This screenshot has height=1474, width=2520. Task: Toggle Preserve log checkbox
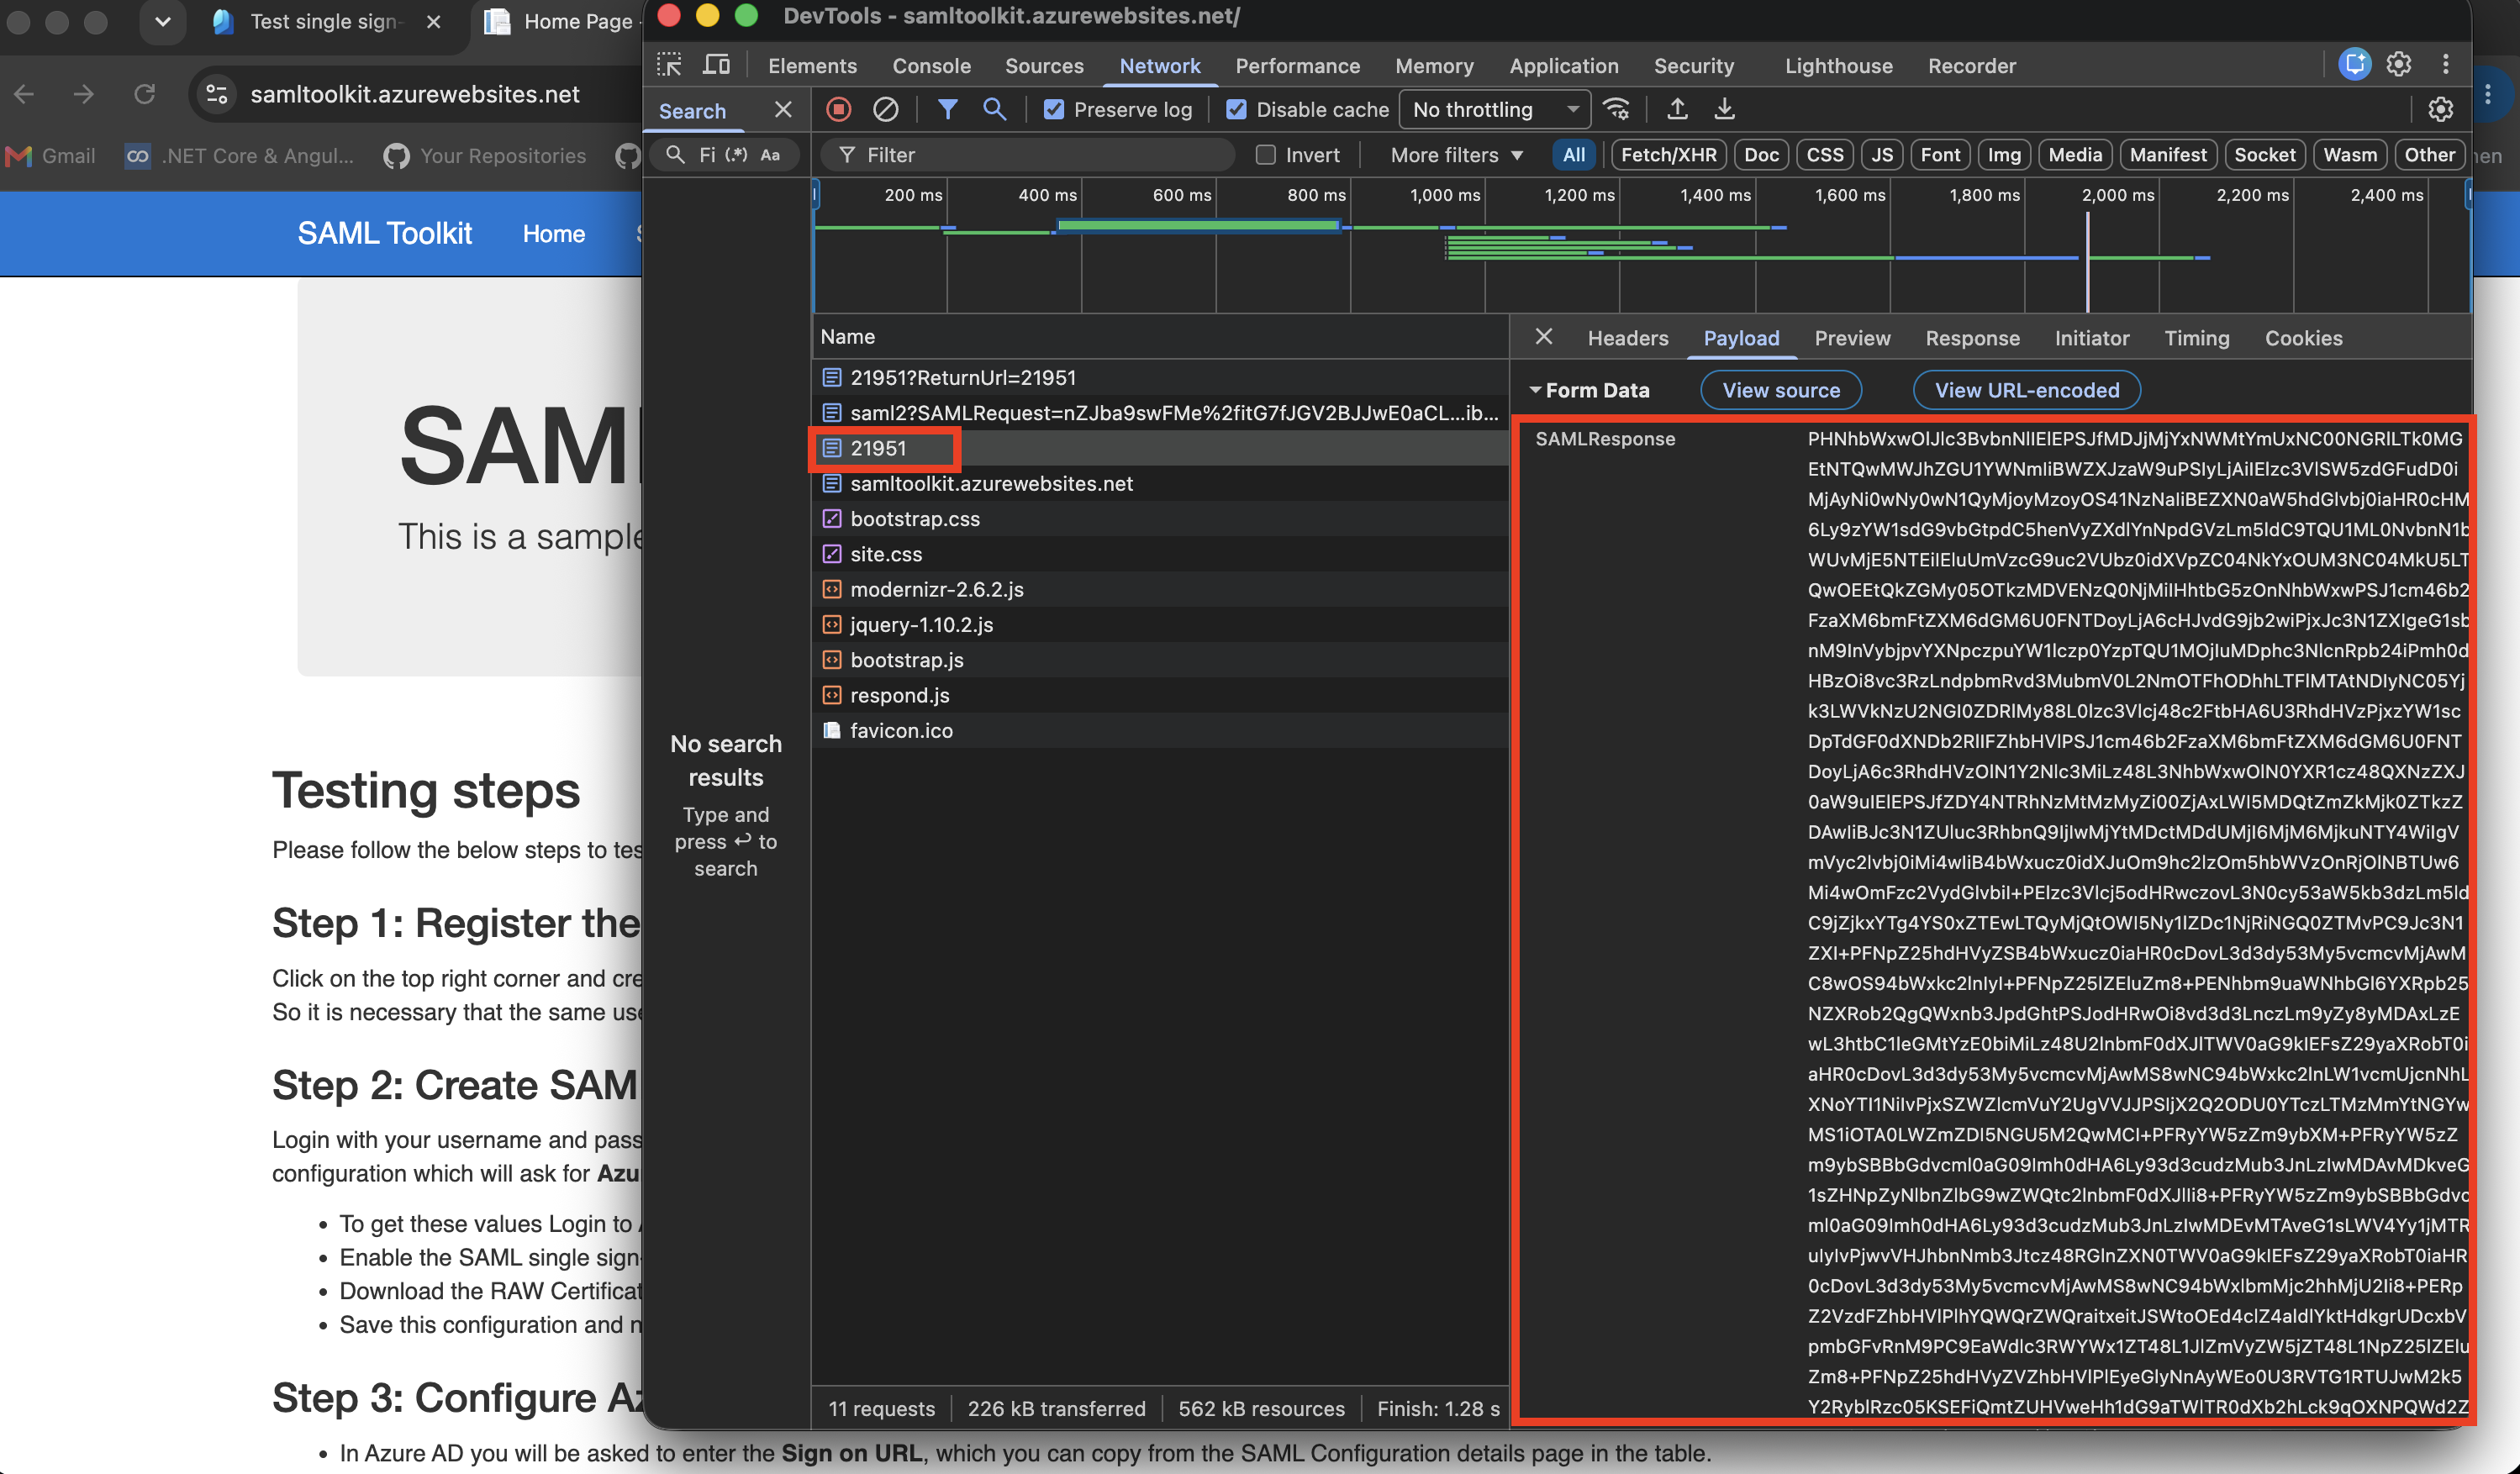(x=1053, y=110)
